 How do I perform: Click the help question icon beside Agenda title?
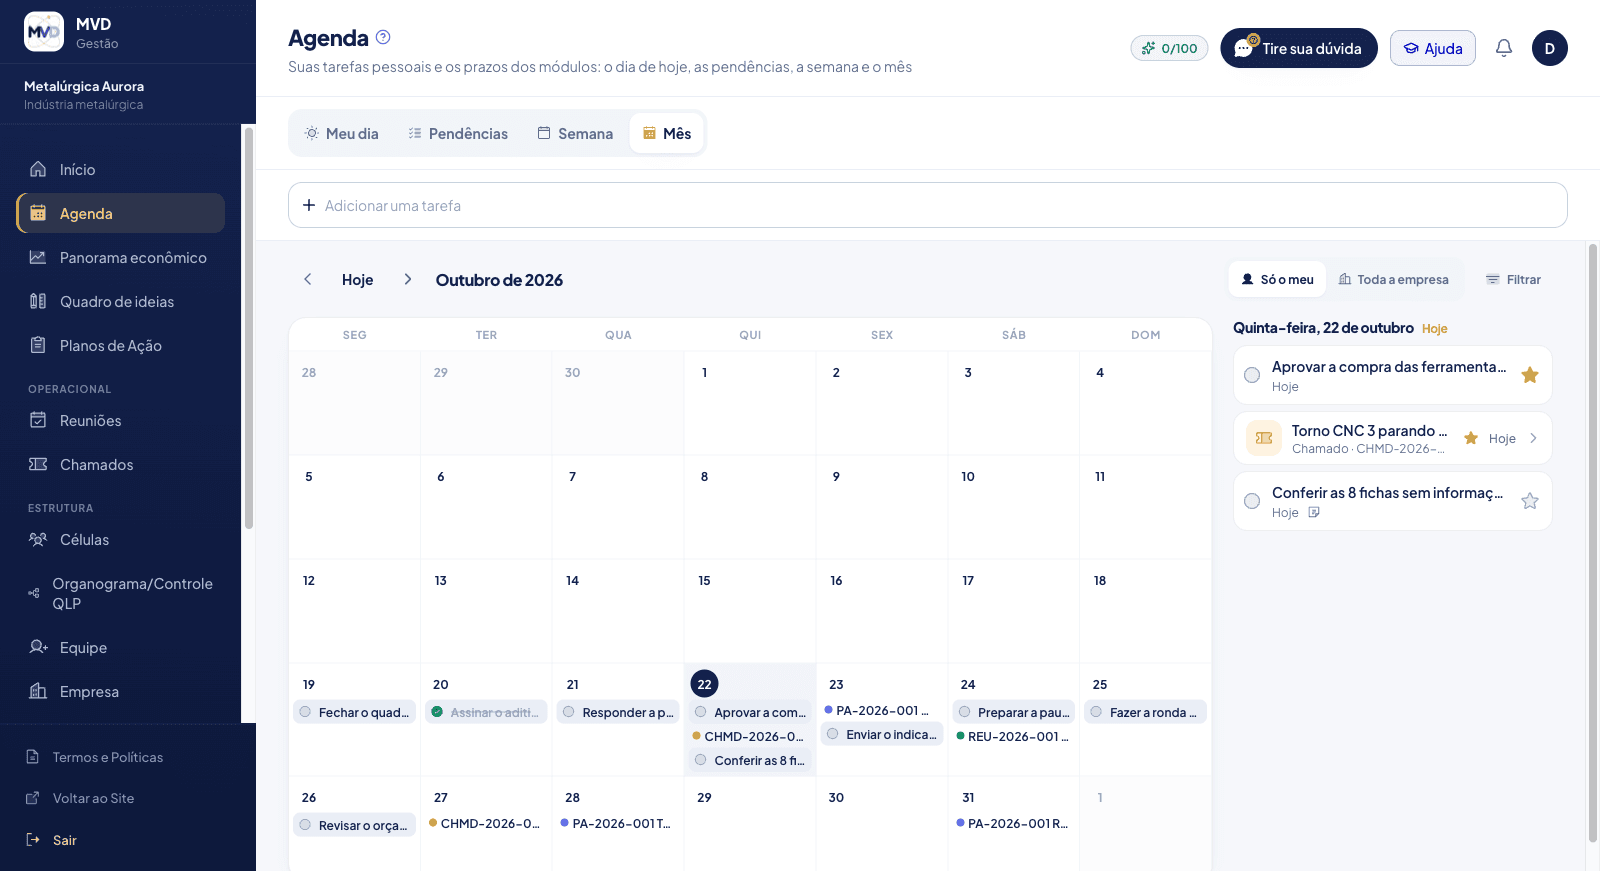383,37
